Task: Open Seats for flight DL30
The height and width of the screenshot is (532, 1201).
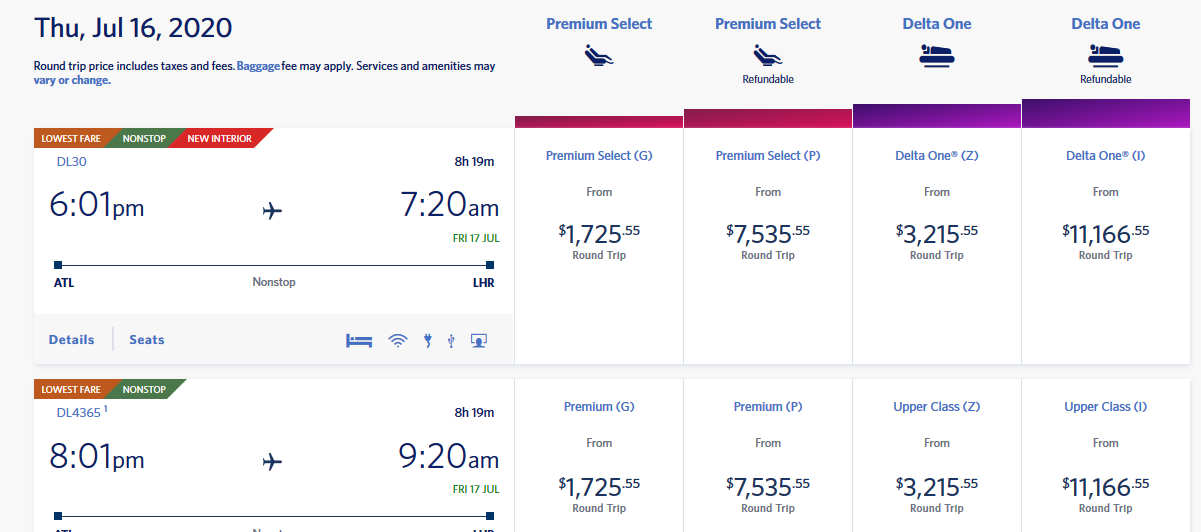Action: click(147, 340)
